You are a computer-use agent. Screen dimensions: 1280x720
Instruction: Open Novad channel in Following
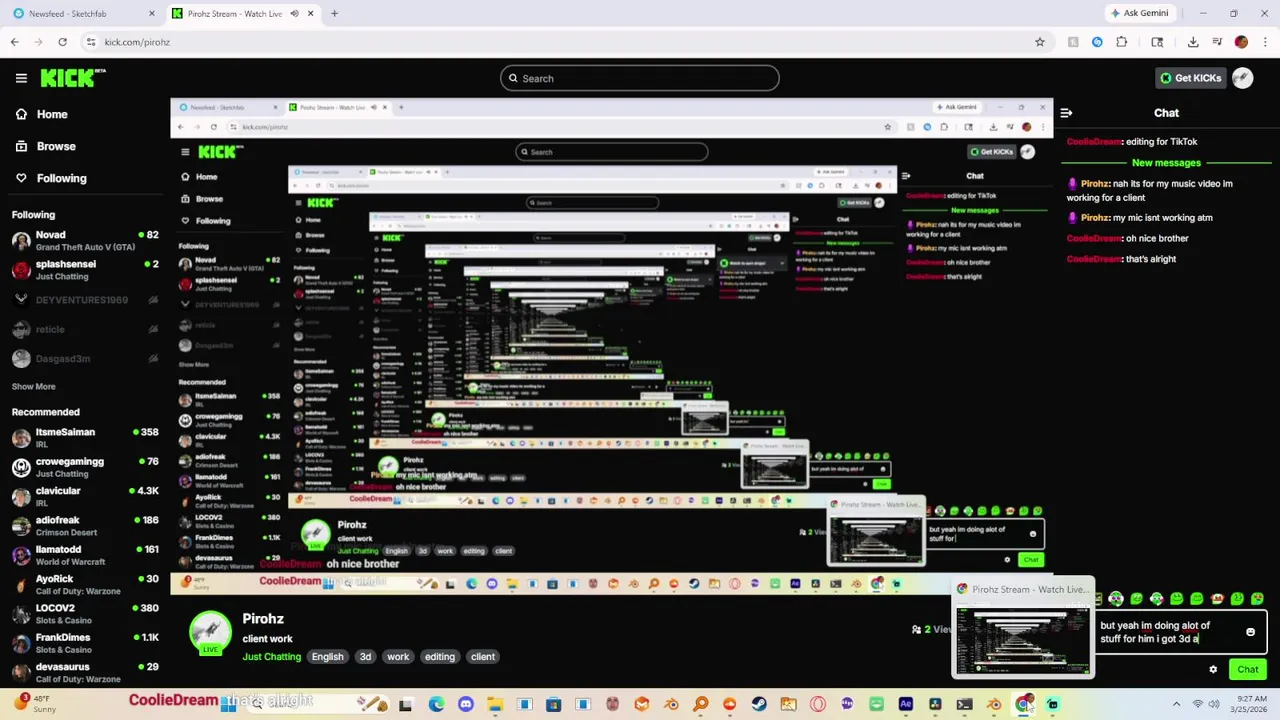tap(85, 241)
